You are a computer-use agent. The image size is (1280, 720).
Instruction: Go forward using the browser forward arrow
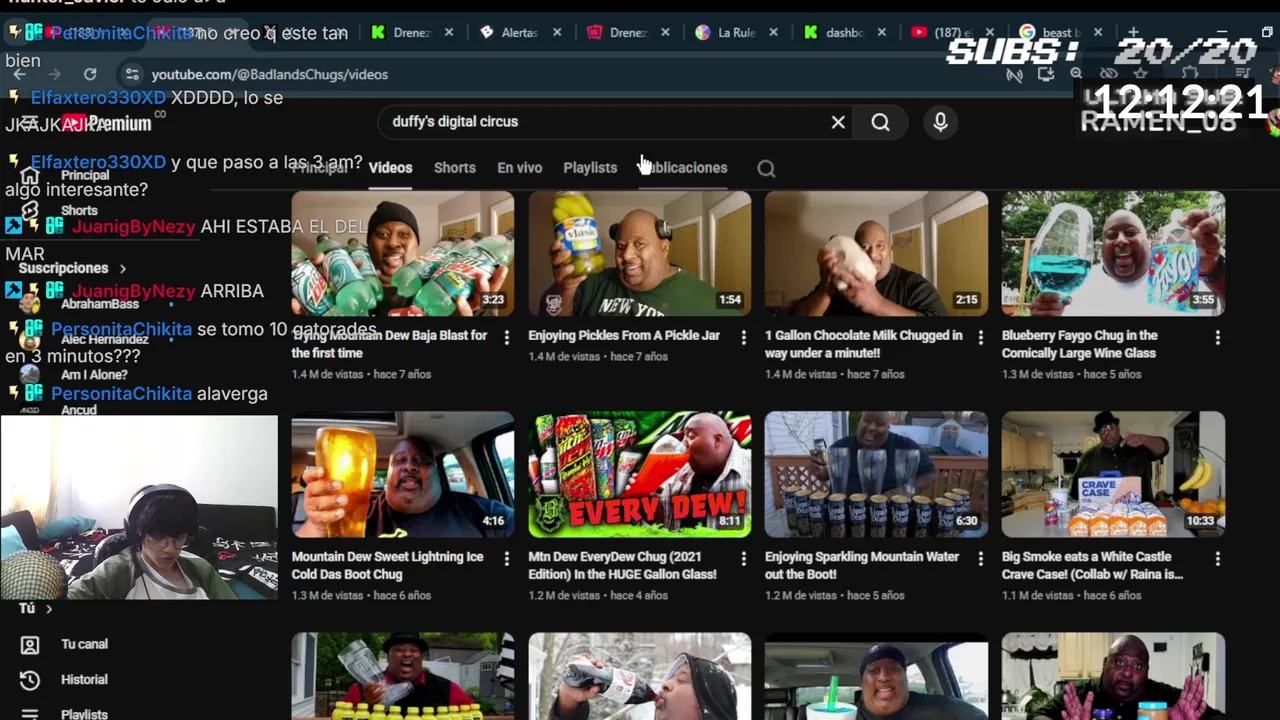click(54, 74)
